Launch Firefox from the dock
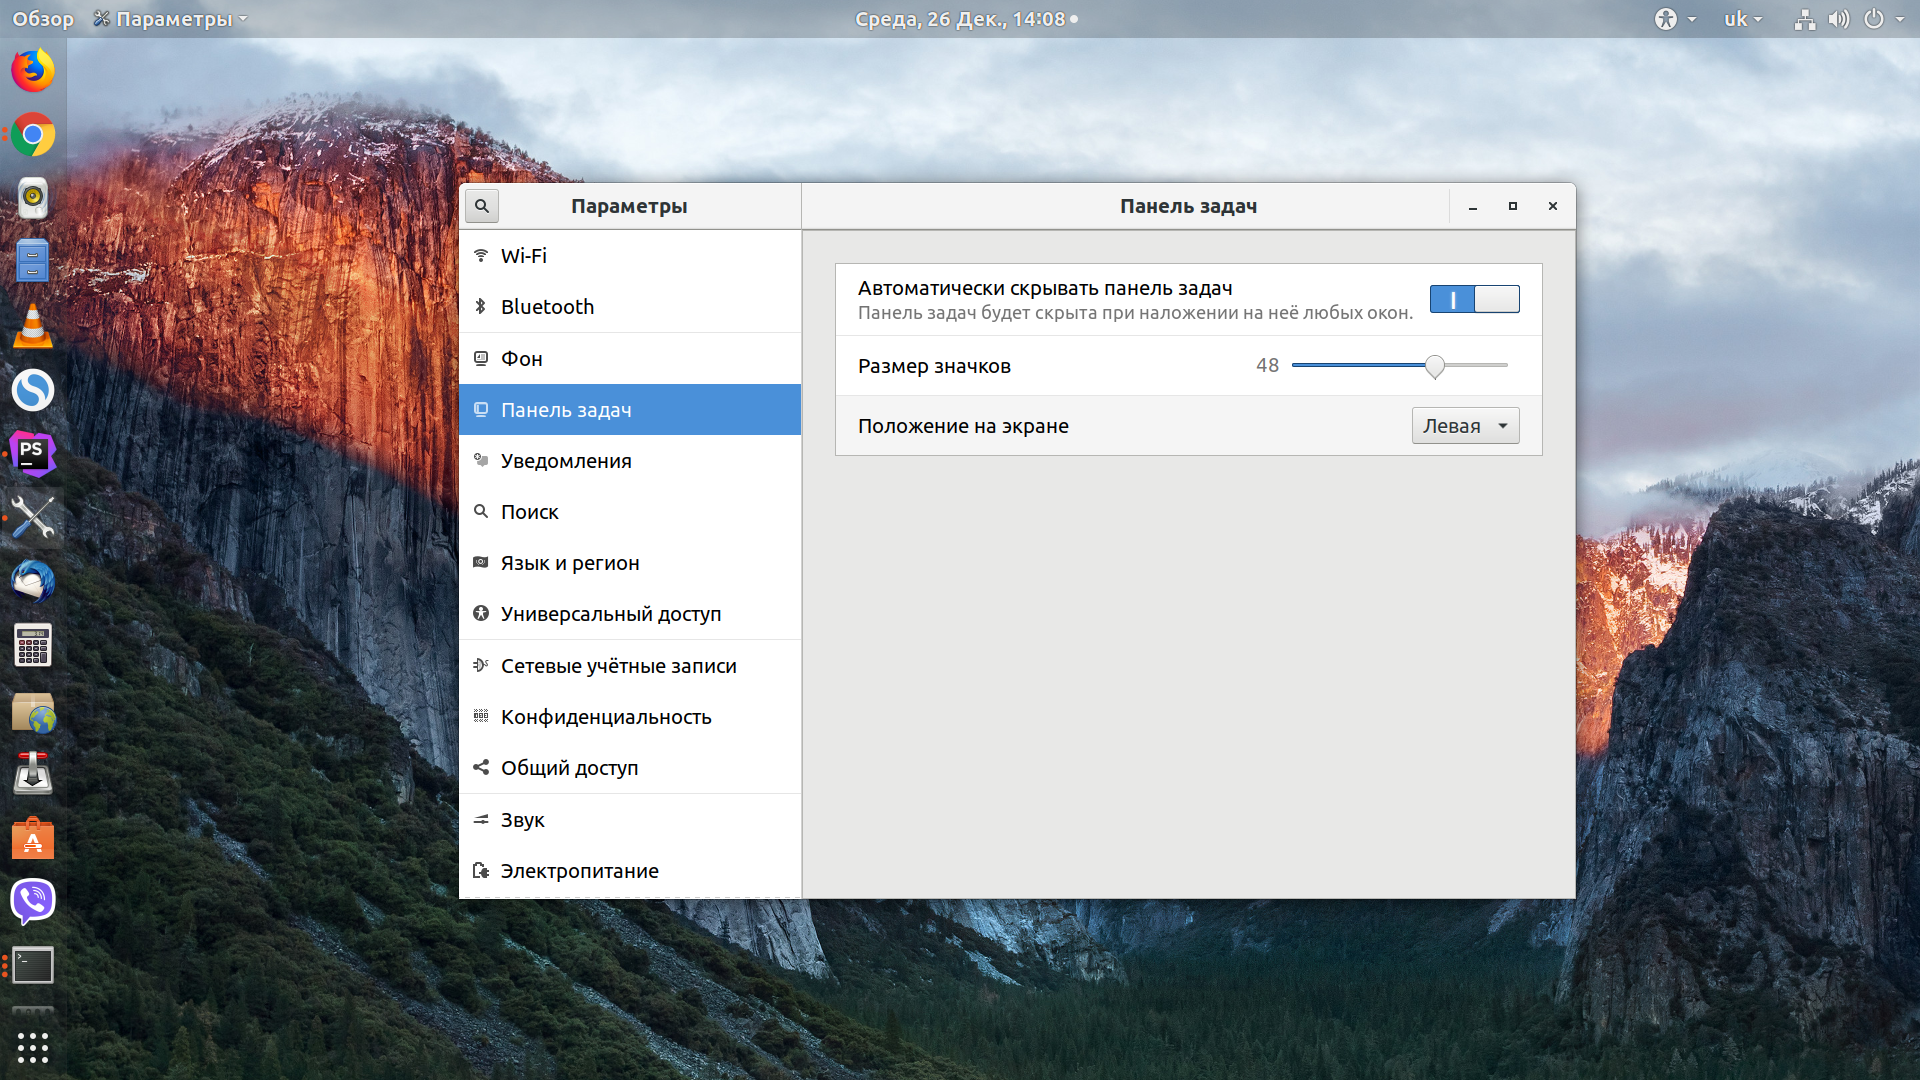This screenshot has height=1080, width=1920. [33, 71]
